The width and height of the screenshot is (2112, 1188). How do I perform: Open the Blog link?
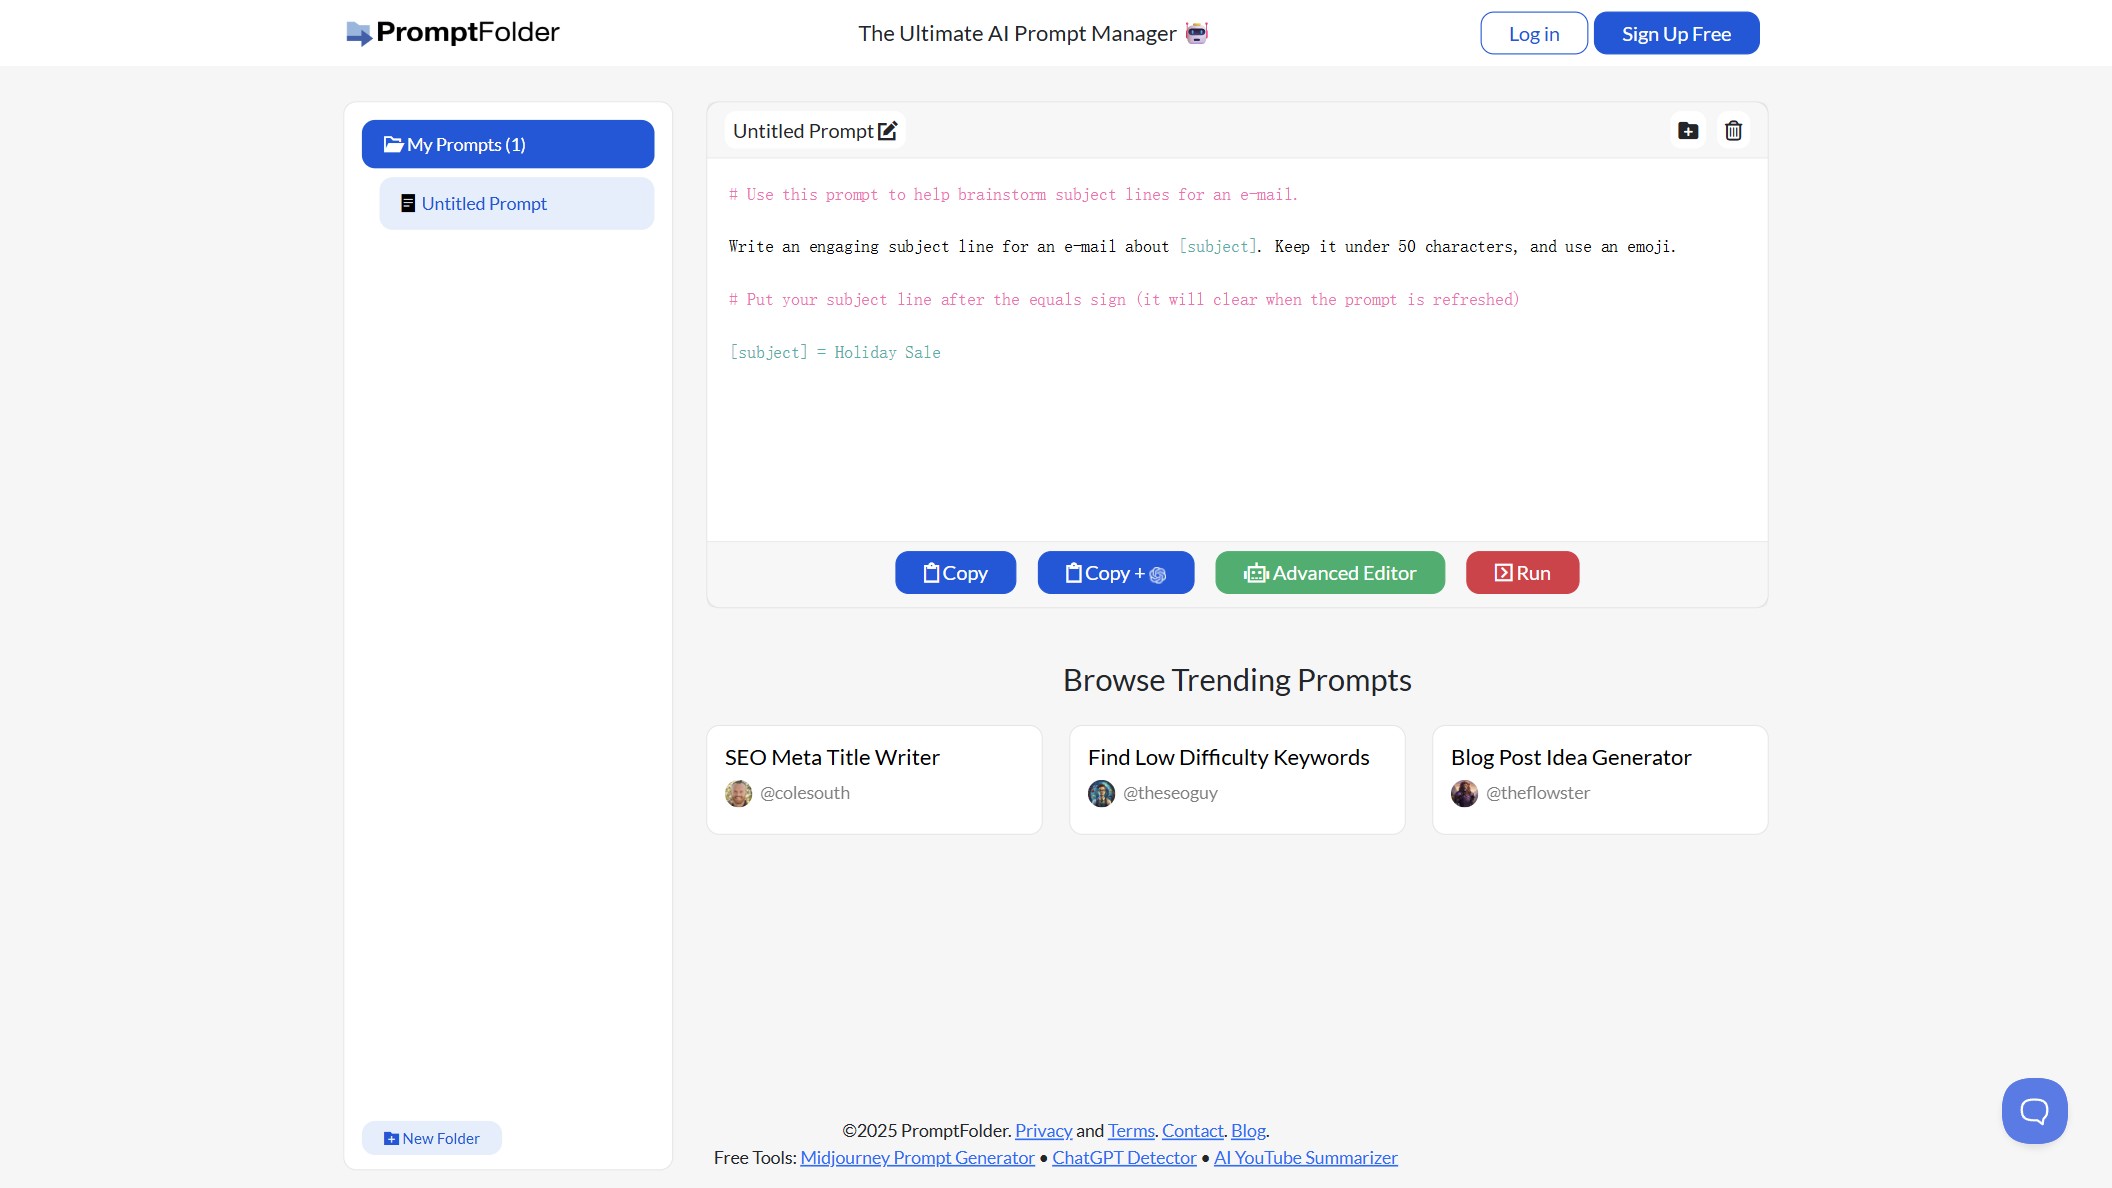(1248, 1130)
